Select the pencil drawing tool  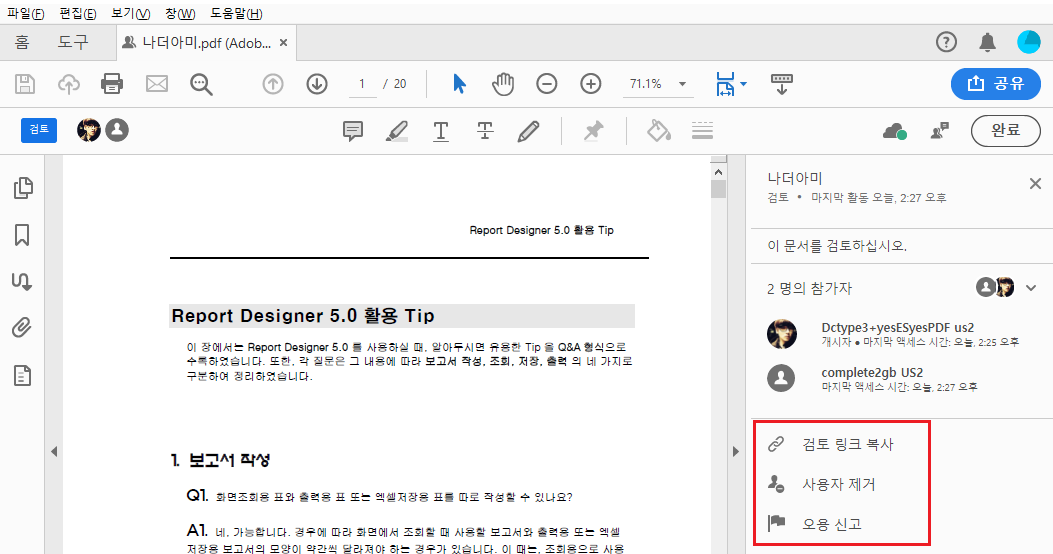coord(529,130)
